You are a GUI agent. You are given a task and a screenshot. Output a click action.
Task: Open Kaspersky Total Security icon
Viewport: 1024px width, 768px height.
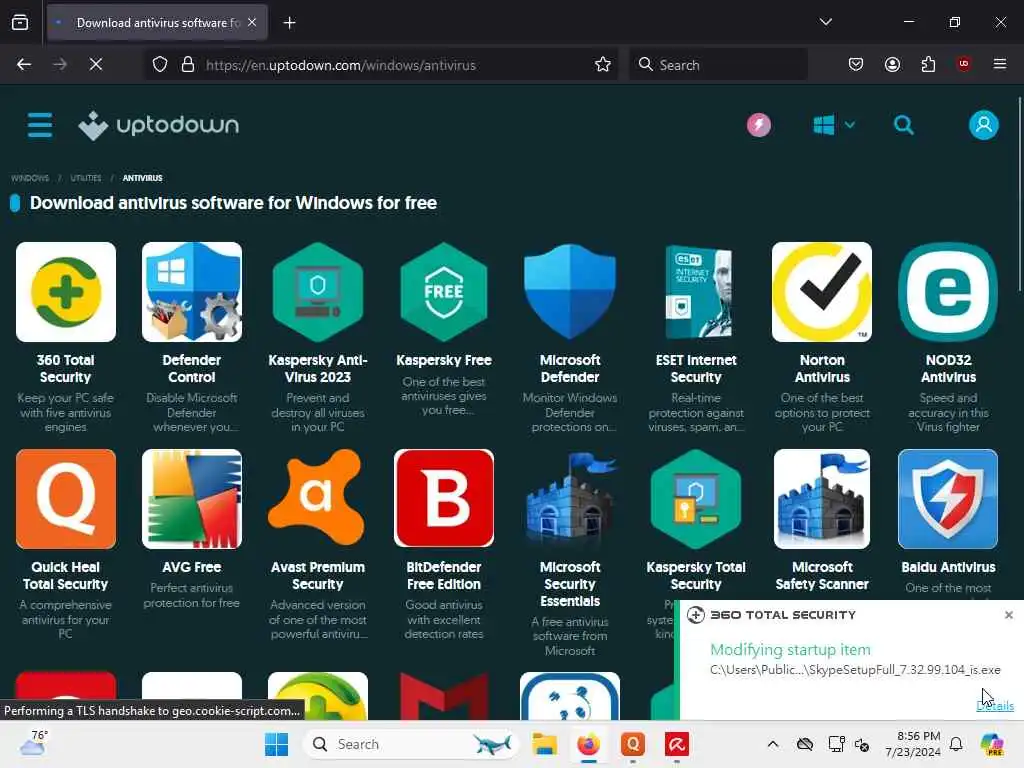click(x=696, y=499)
